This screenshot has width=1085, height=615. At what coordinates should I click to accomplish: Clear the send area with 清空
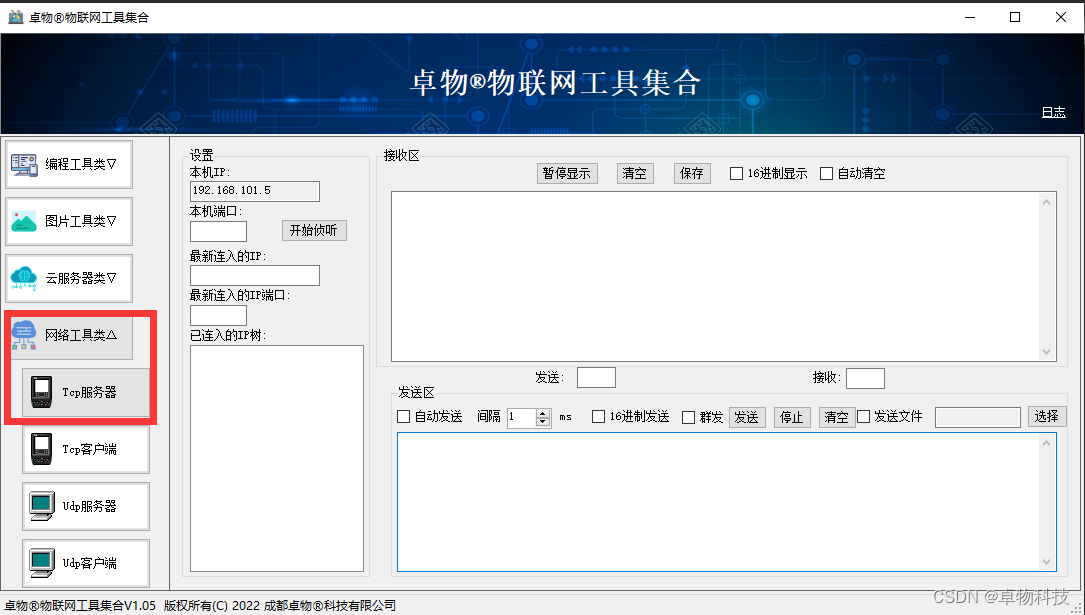837,417
